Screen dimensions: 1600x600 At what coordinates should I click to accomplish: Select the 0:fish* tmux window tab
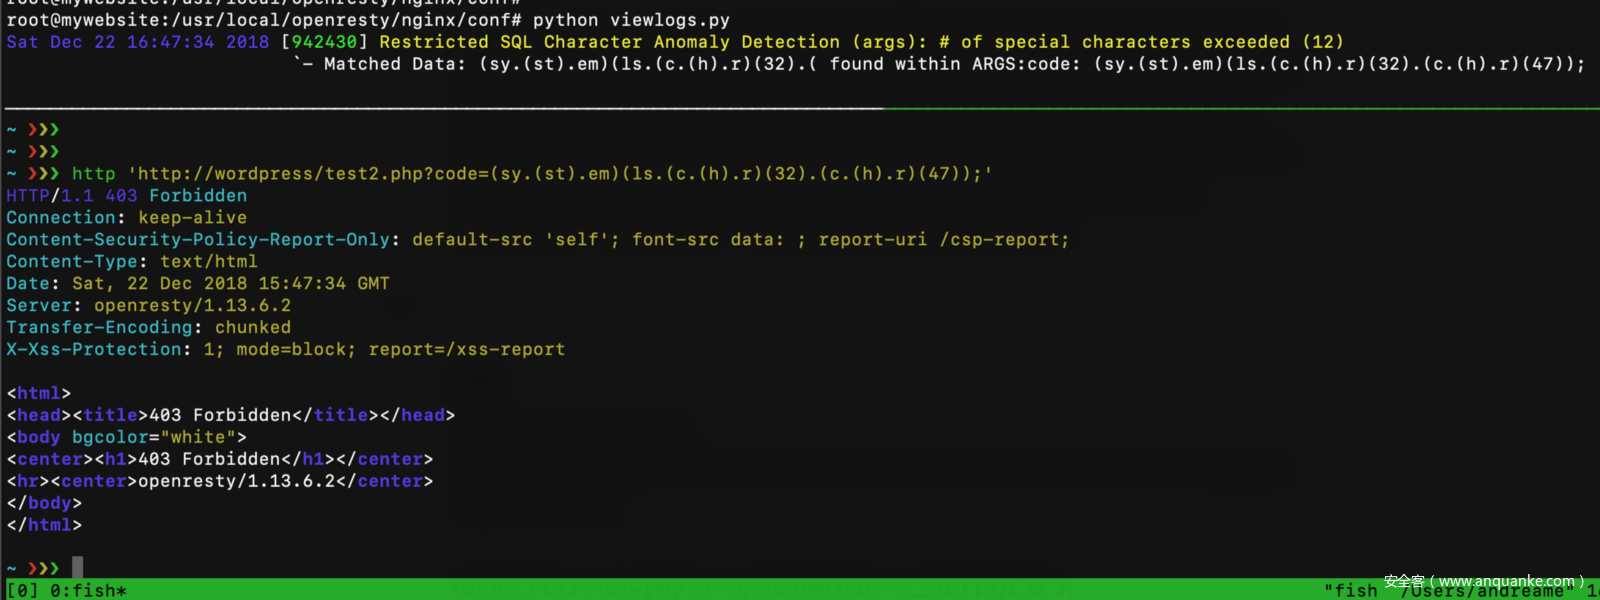[88, 590]
